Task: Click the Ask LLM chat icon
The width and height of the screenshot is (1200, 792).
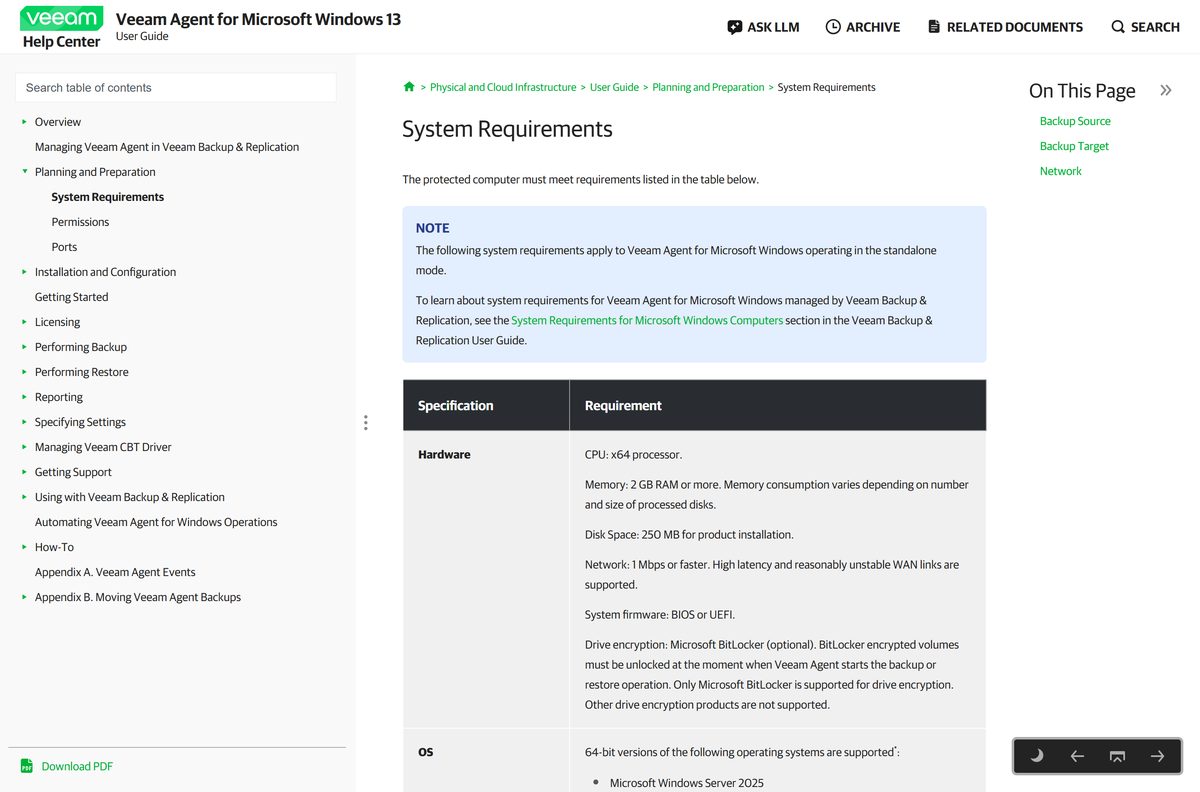Action: click(735, 27)
